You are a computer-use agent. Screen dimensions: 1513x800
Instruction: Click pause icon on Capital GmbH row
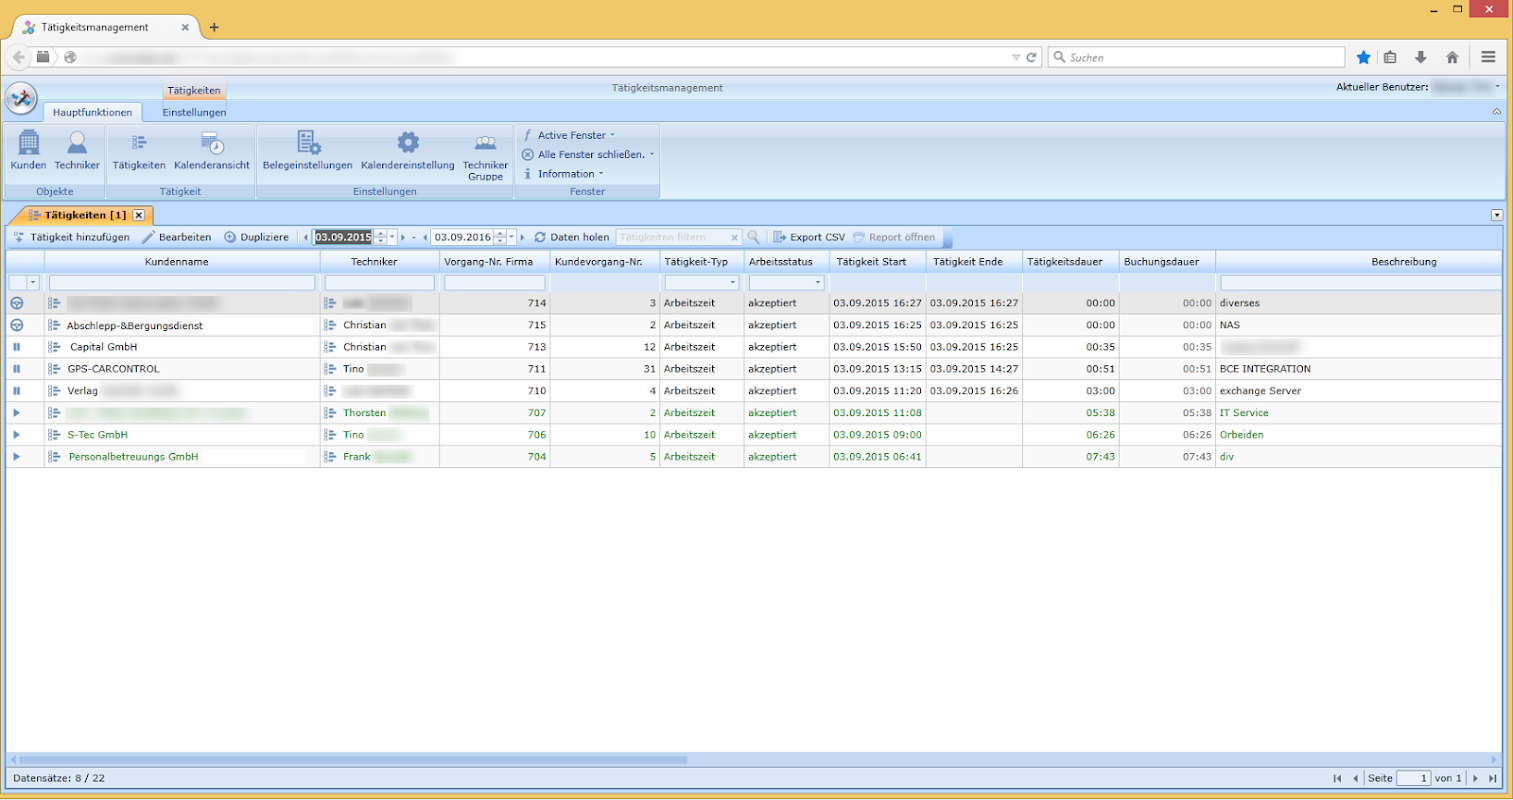pyautogui.click(x=17, y=347)
